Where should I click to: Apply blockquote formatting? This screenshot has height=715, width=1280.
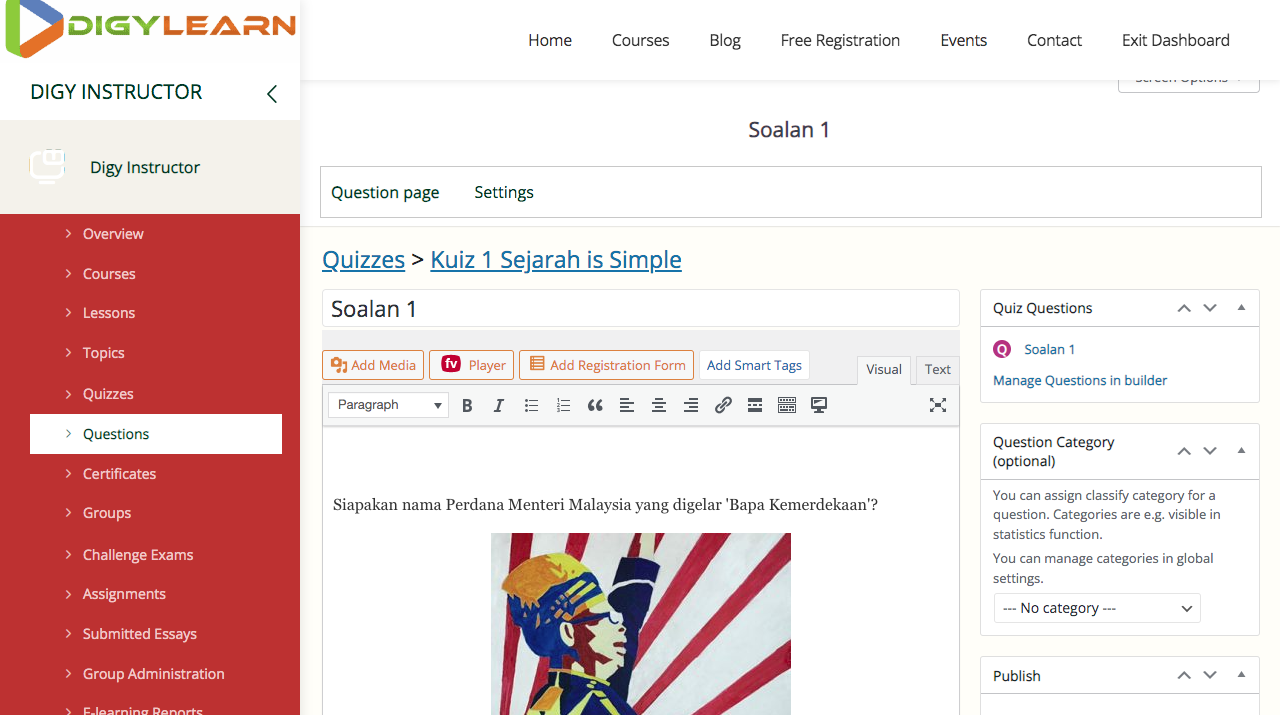(595, 405)
